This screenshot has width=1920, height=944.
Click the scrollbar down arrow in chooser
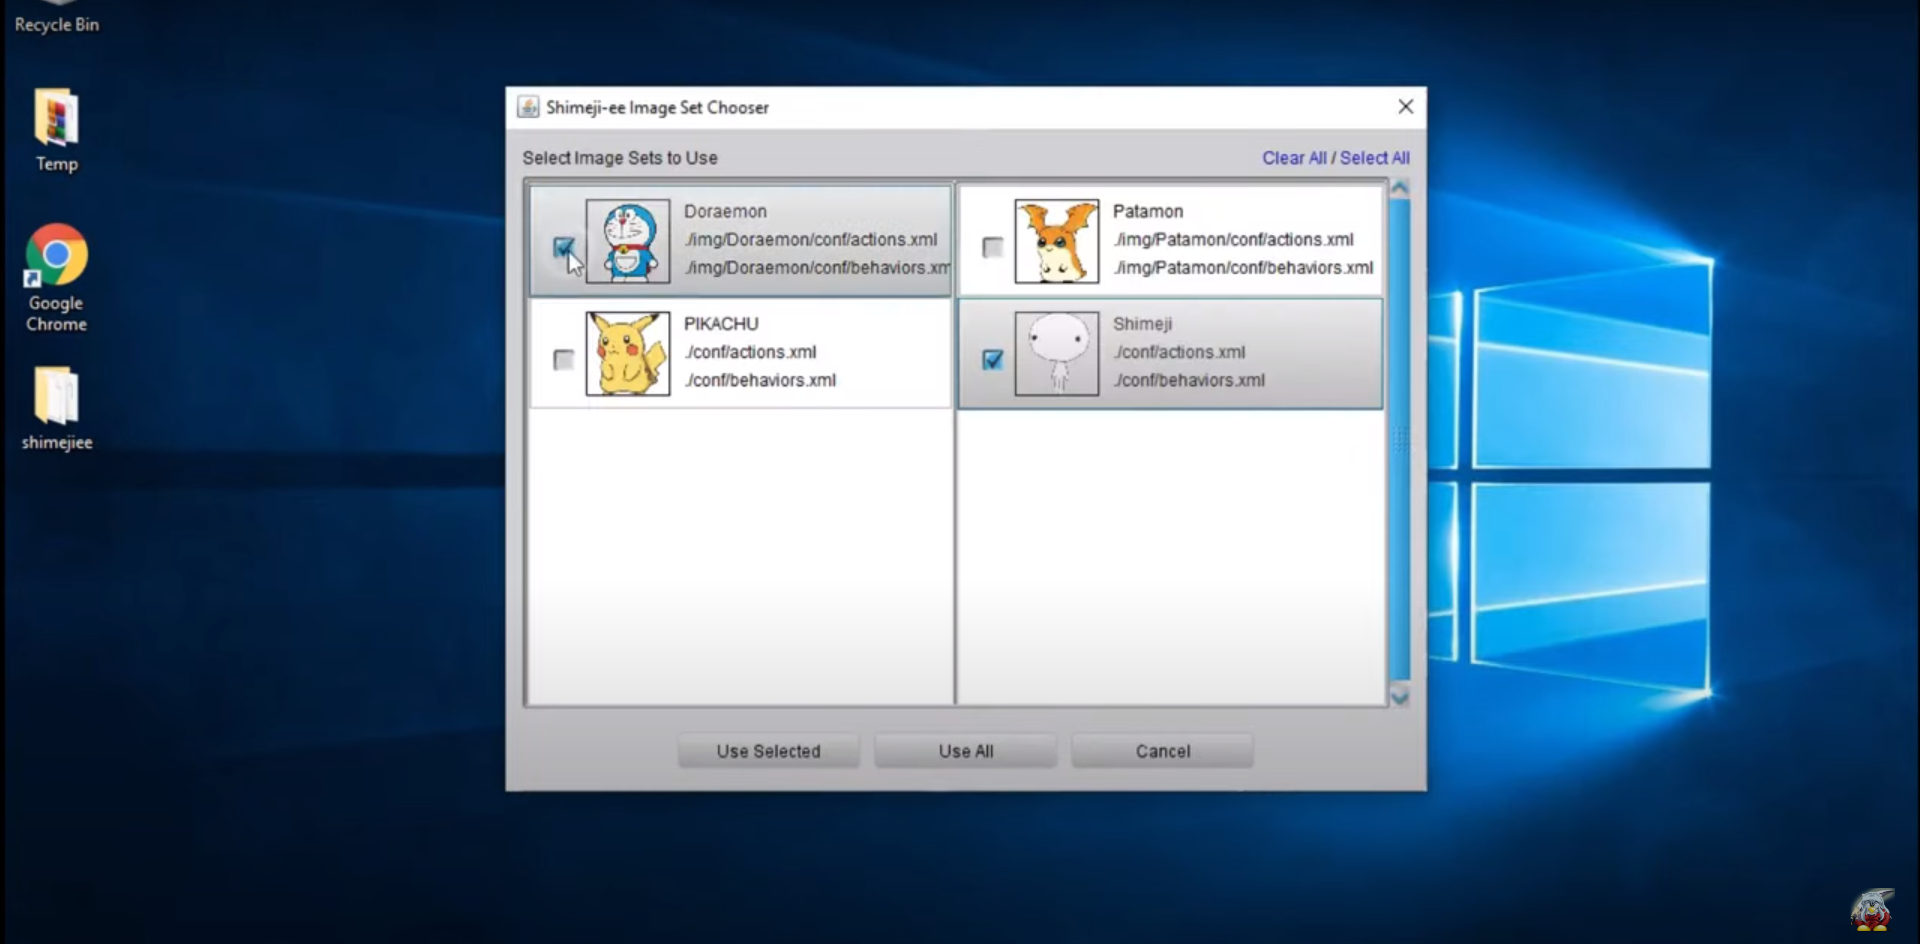click(1400, 697)
